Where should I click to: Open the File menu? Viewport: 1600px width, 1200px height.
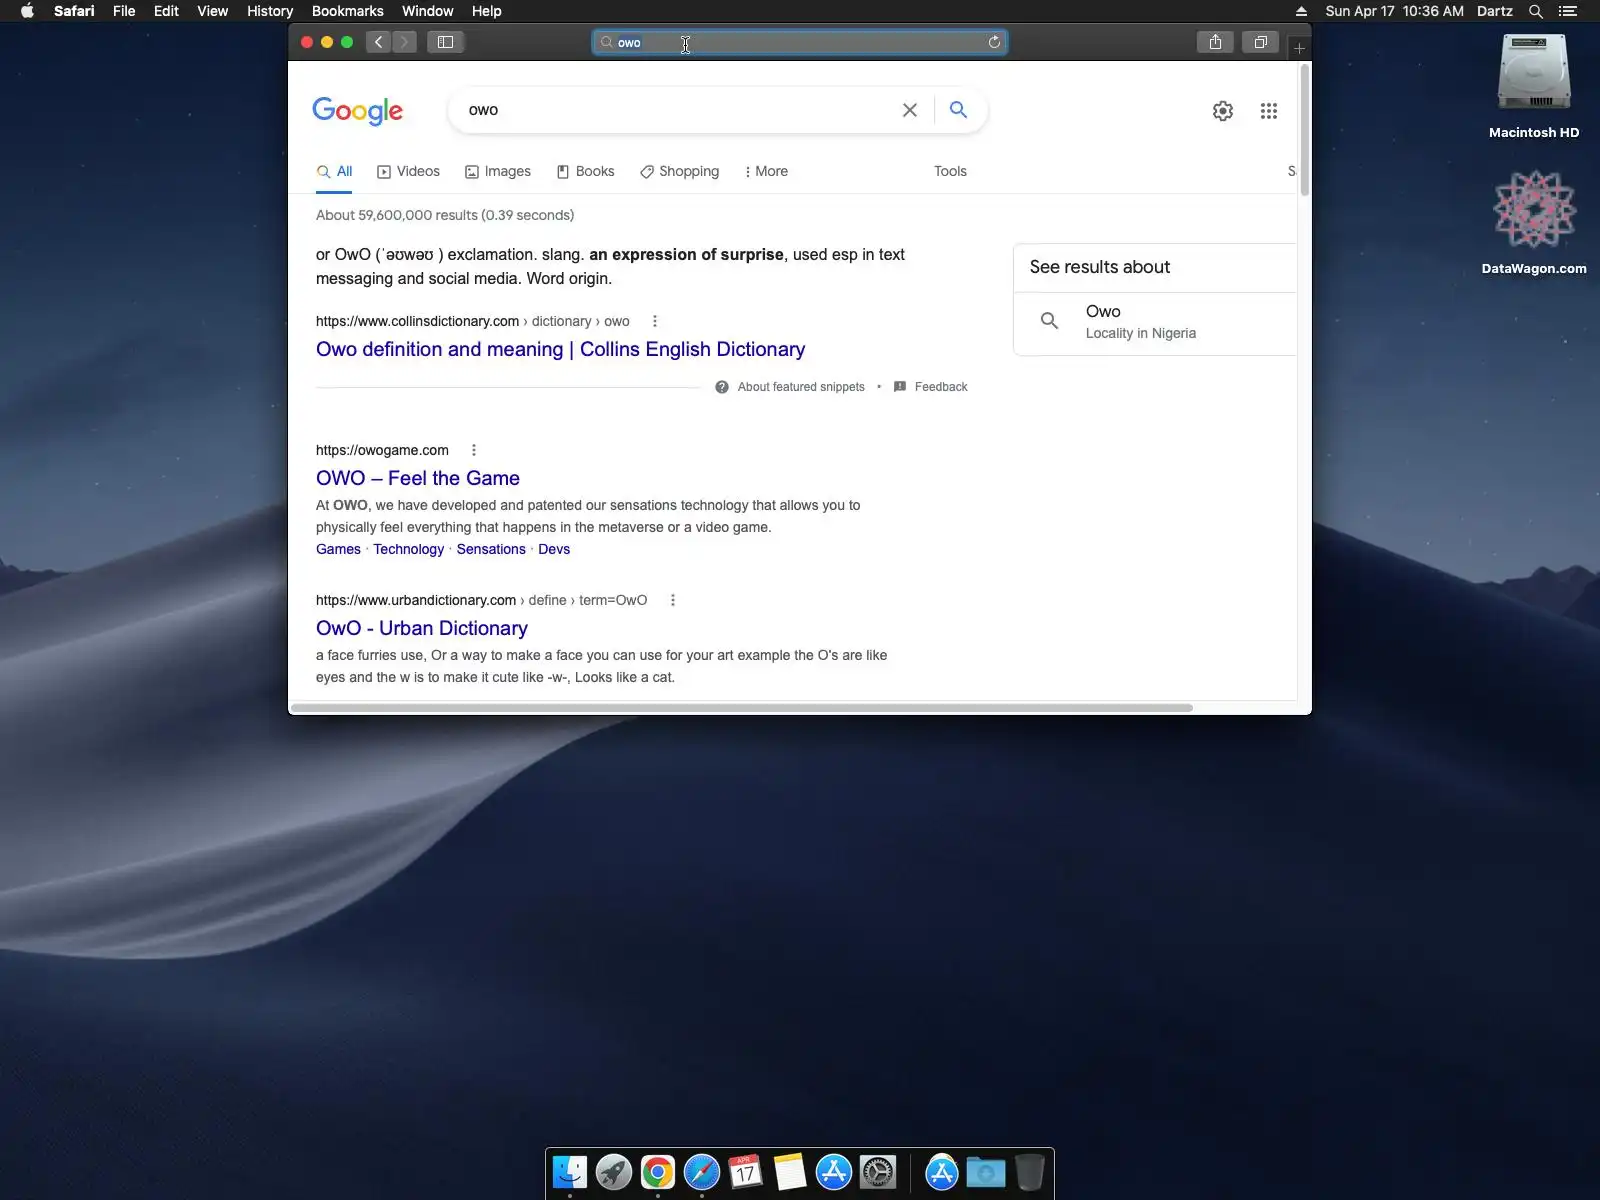coord(124,11)
